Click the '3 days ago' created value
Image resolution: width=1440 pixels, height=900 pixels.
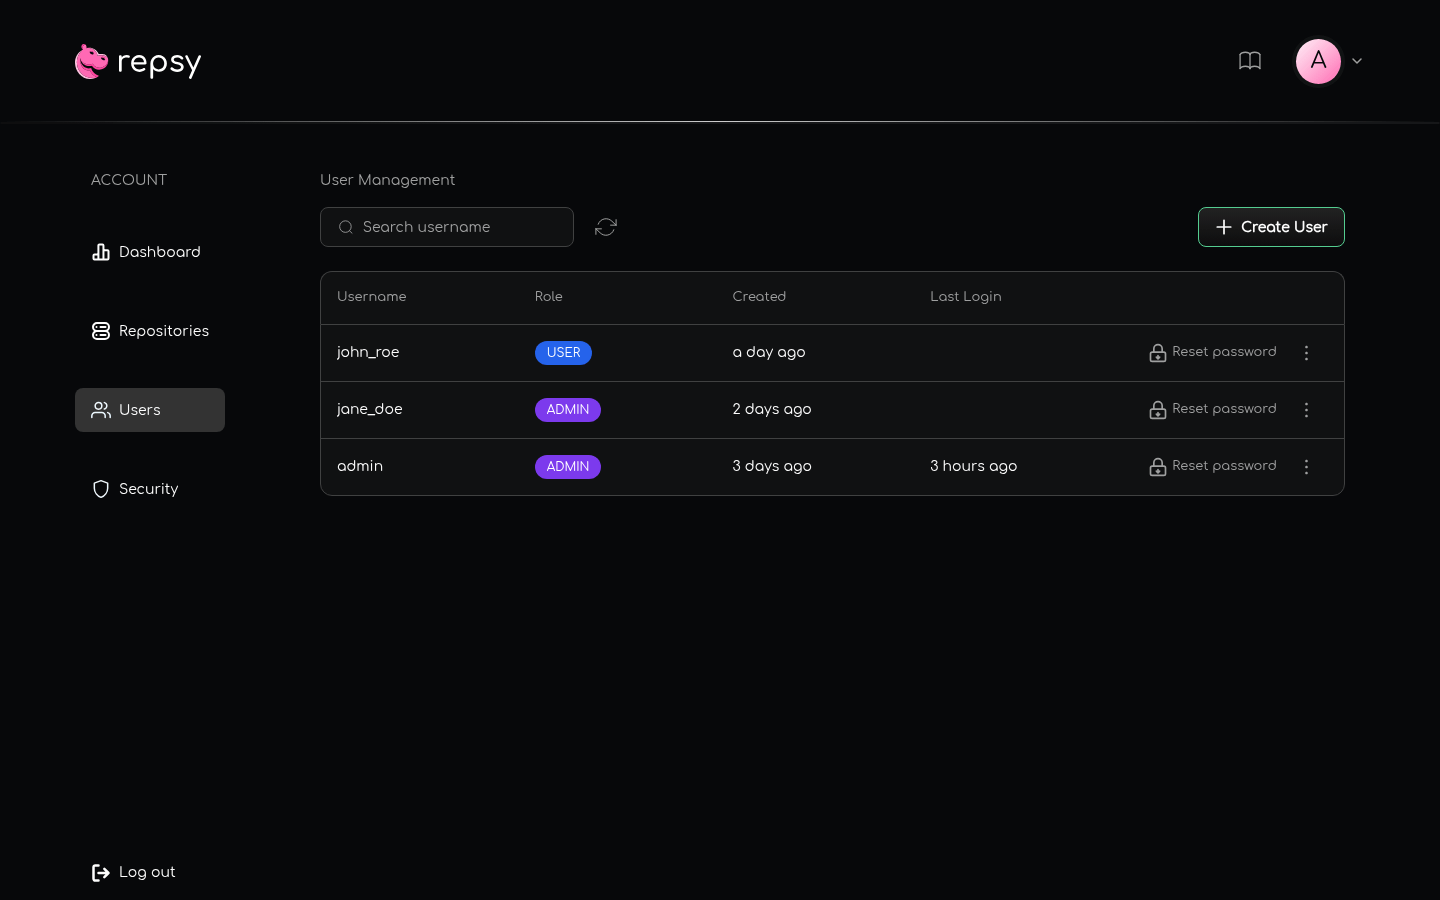(x=772, y=466)
